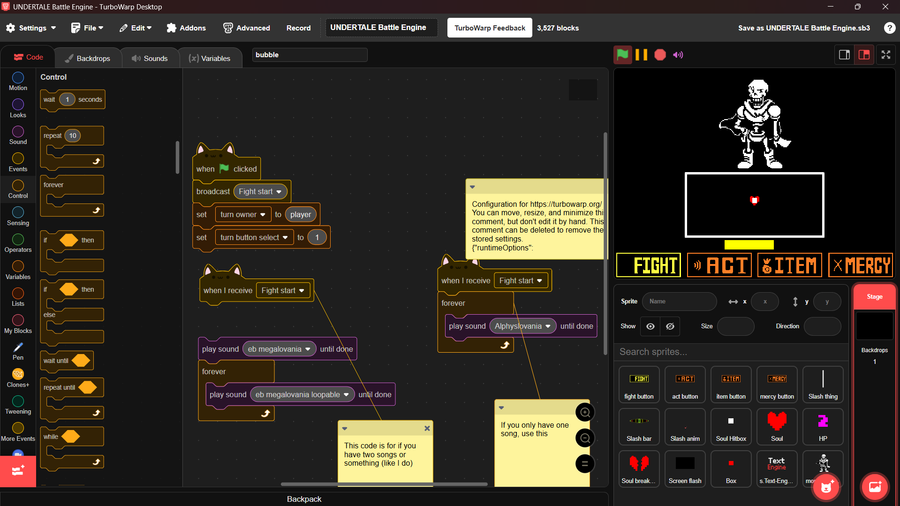Pause the project with pause button
900x506 pixels.
(642, 55)
